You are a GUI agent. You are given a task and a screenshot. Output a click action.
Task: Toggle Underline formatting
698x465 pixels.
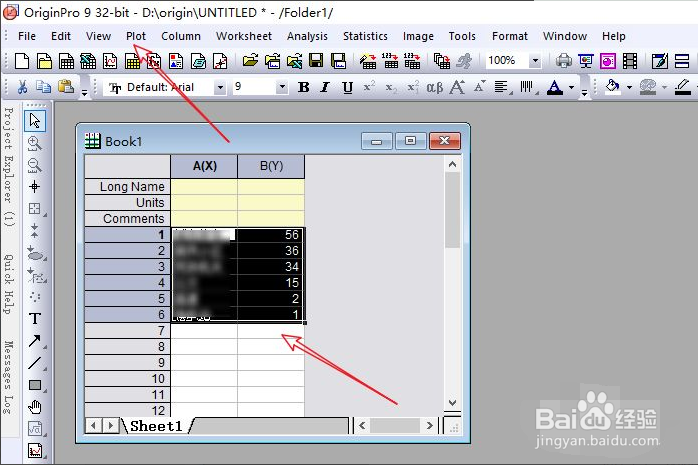347,87
